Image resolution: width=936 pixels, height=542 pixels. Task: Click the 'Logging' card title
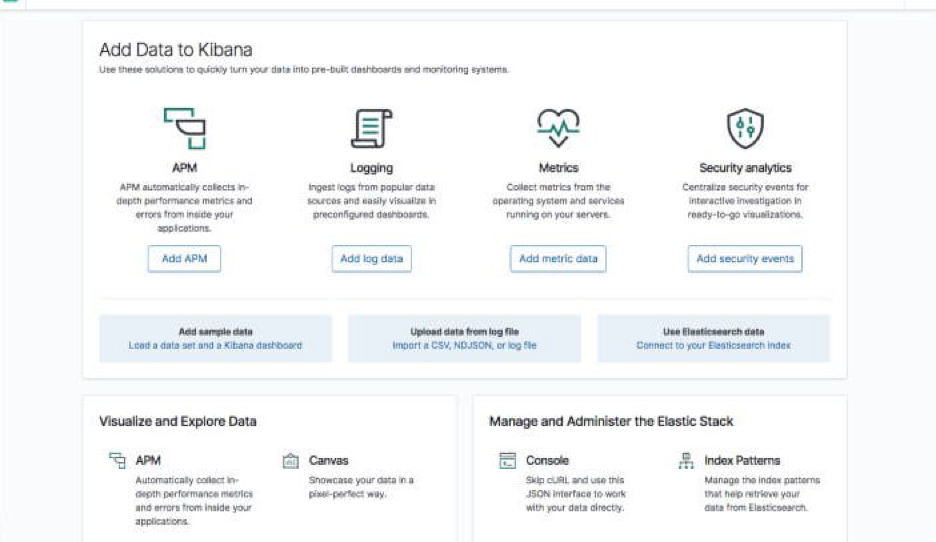pyautogui.click(x=371, y=168)
